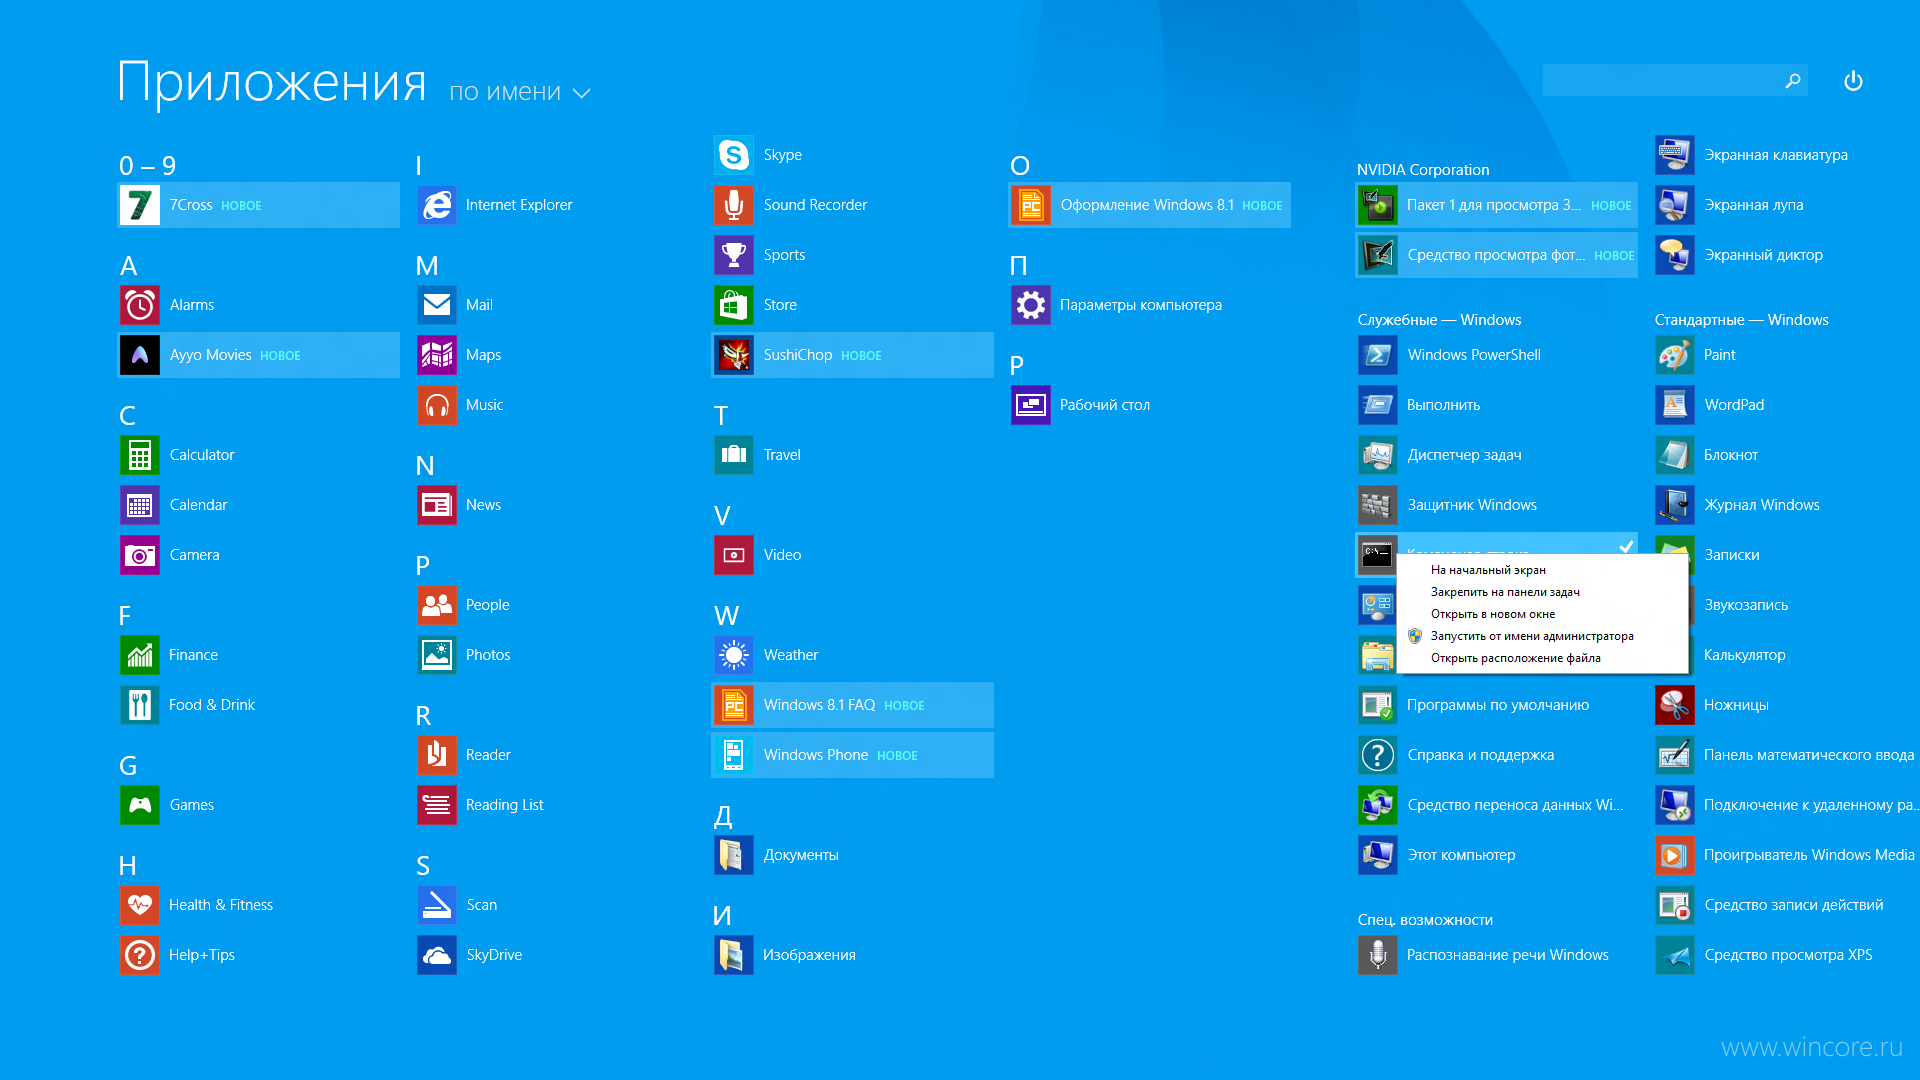Image resolution: width=1920 pixels, height=1080 pixels.
Task: Open the Music app icon
Action: tap(437, 405)
